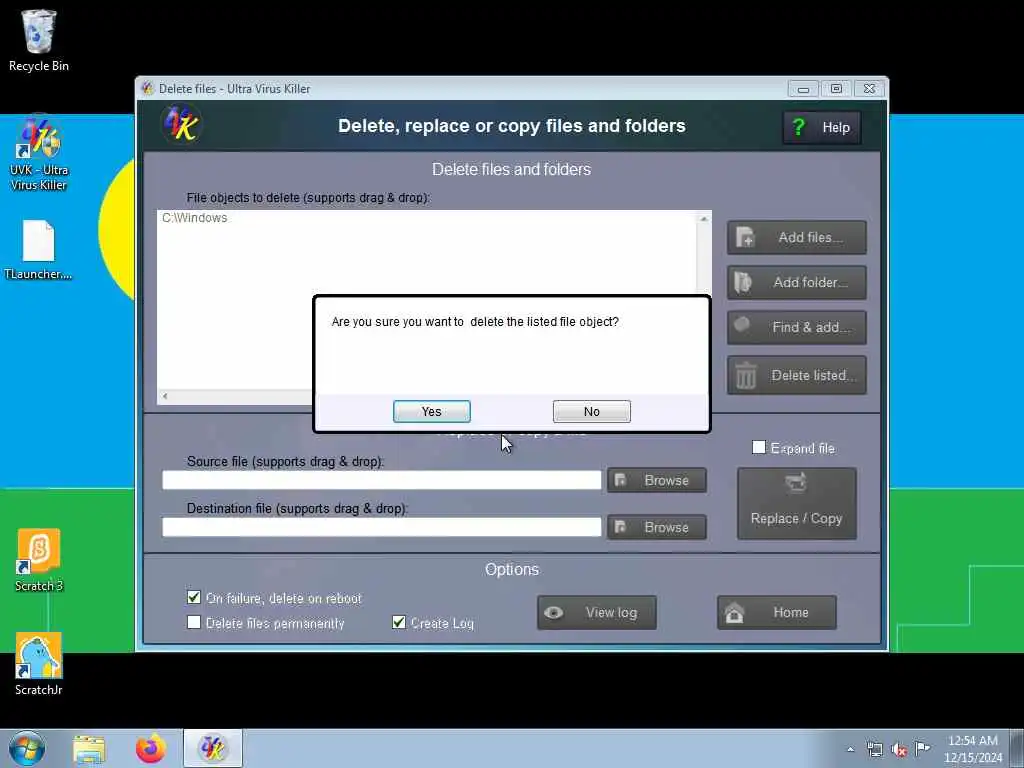Enable Delete files permanently checkbox
Image resolution: width=1024 pixels, height=768 pixels.
194,622
